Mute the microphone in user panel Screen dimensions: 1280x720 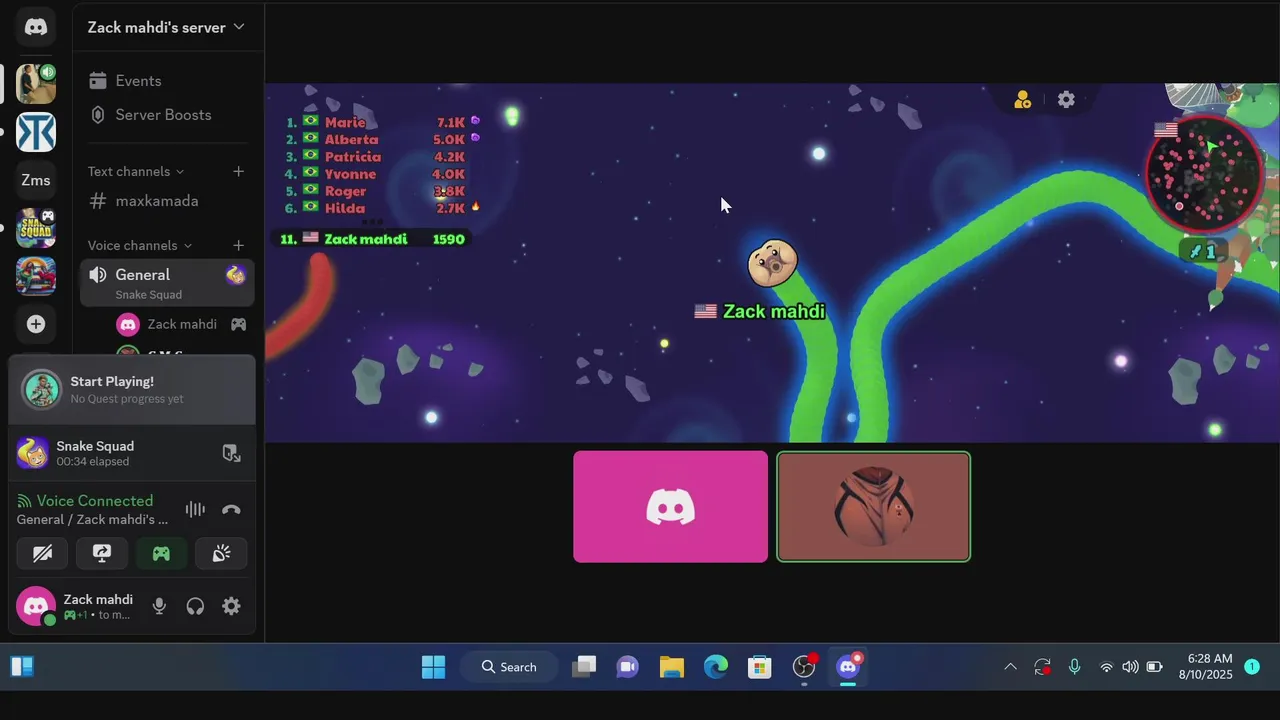point(159,606)
